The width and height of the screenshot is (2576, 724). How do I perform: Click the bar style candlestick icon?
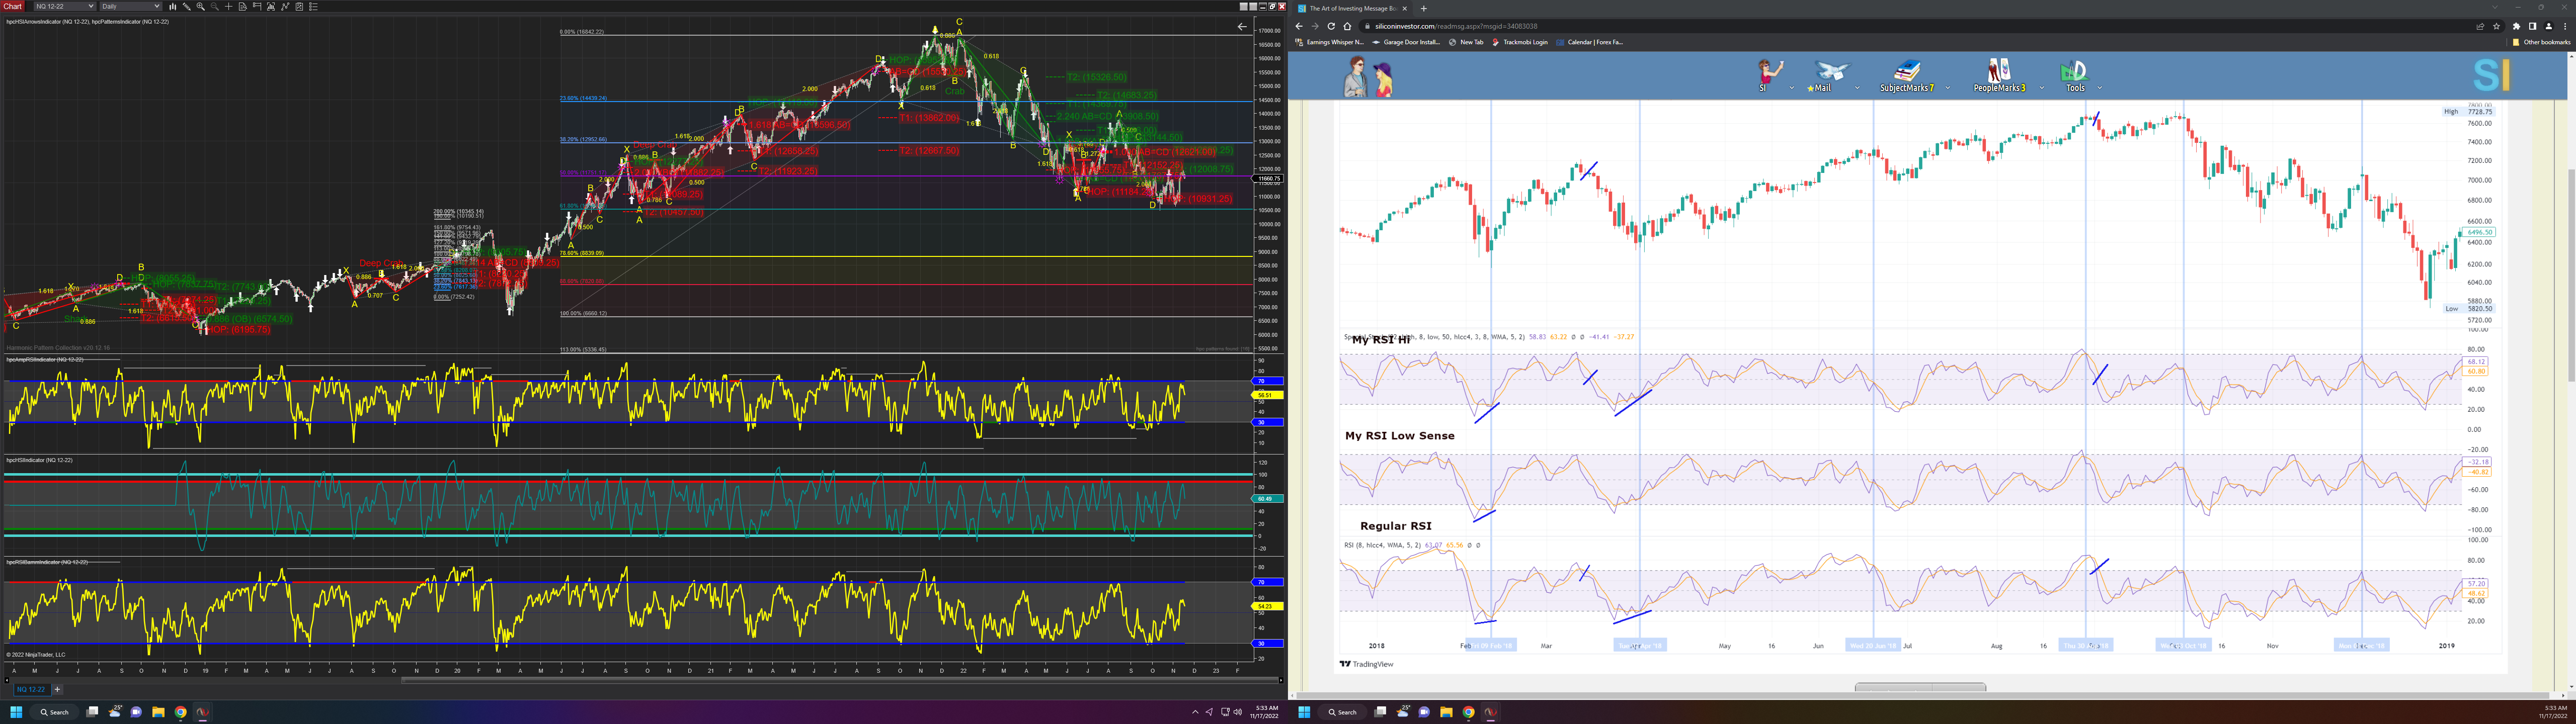(173, 6)
